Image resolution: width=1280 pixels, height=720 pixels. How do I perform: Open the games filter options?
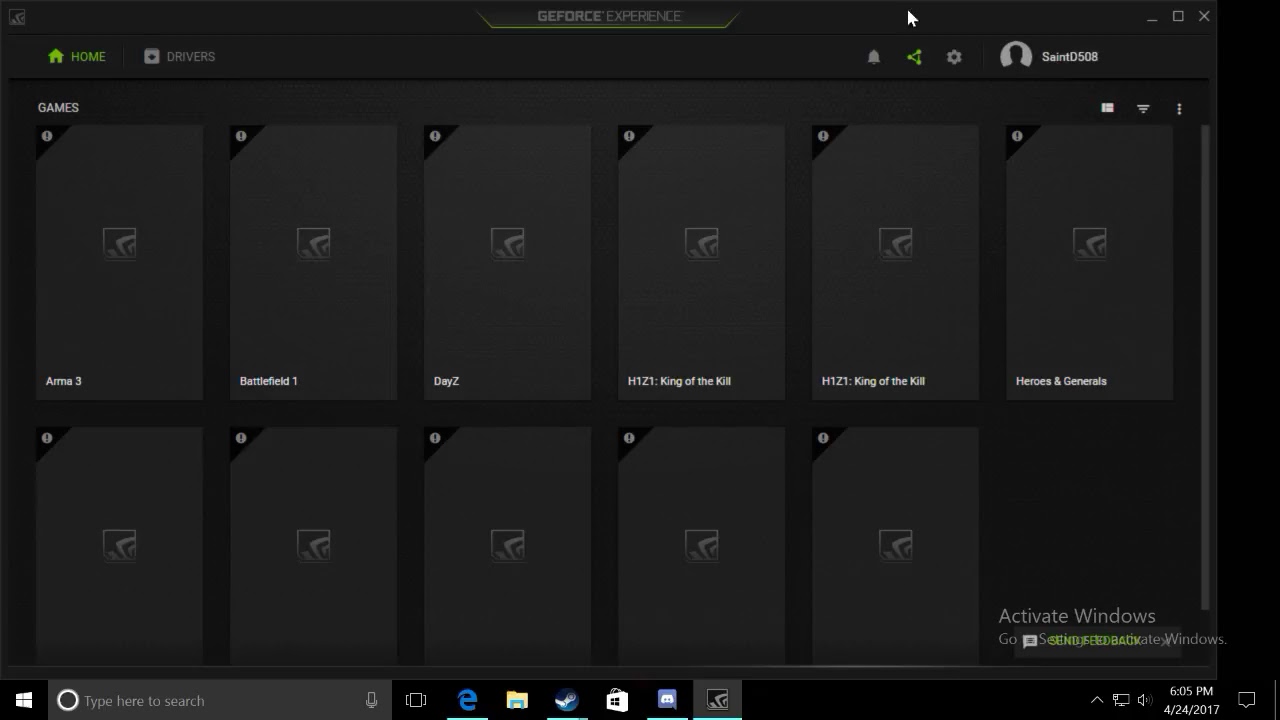pos(1143,108)
